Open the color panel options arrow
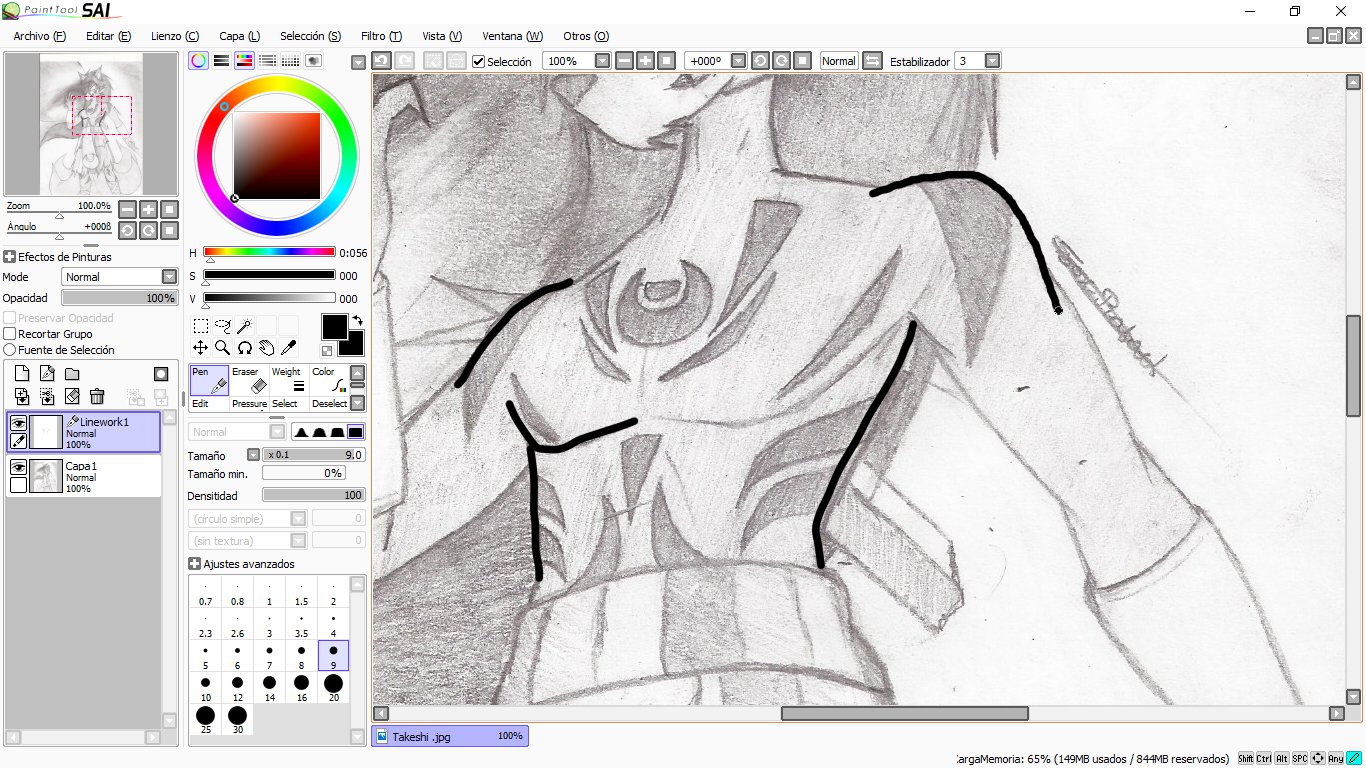 click(x=359, y=62)
